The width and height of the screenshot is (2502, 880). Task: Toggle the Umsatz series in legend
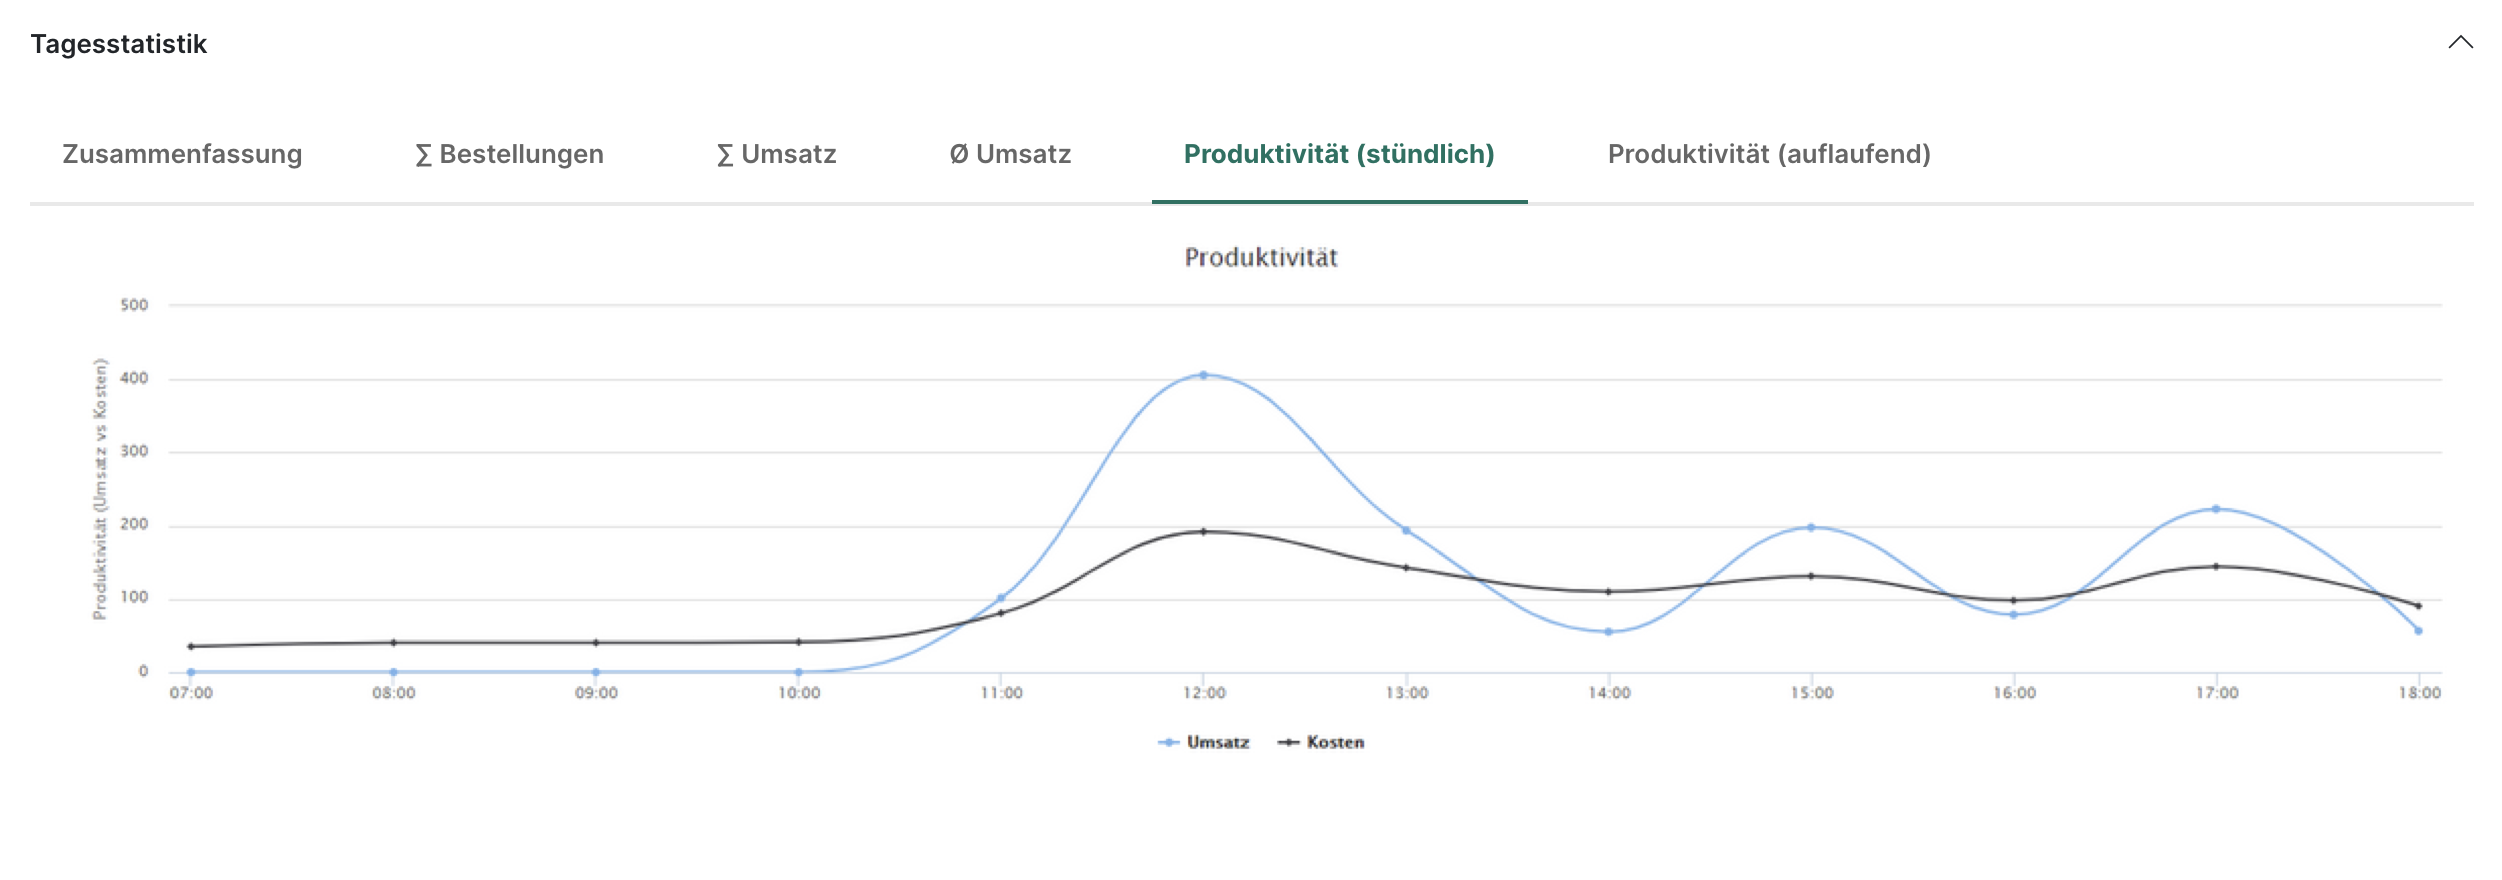pyautogui.click(x=1205, y=742)
